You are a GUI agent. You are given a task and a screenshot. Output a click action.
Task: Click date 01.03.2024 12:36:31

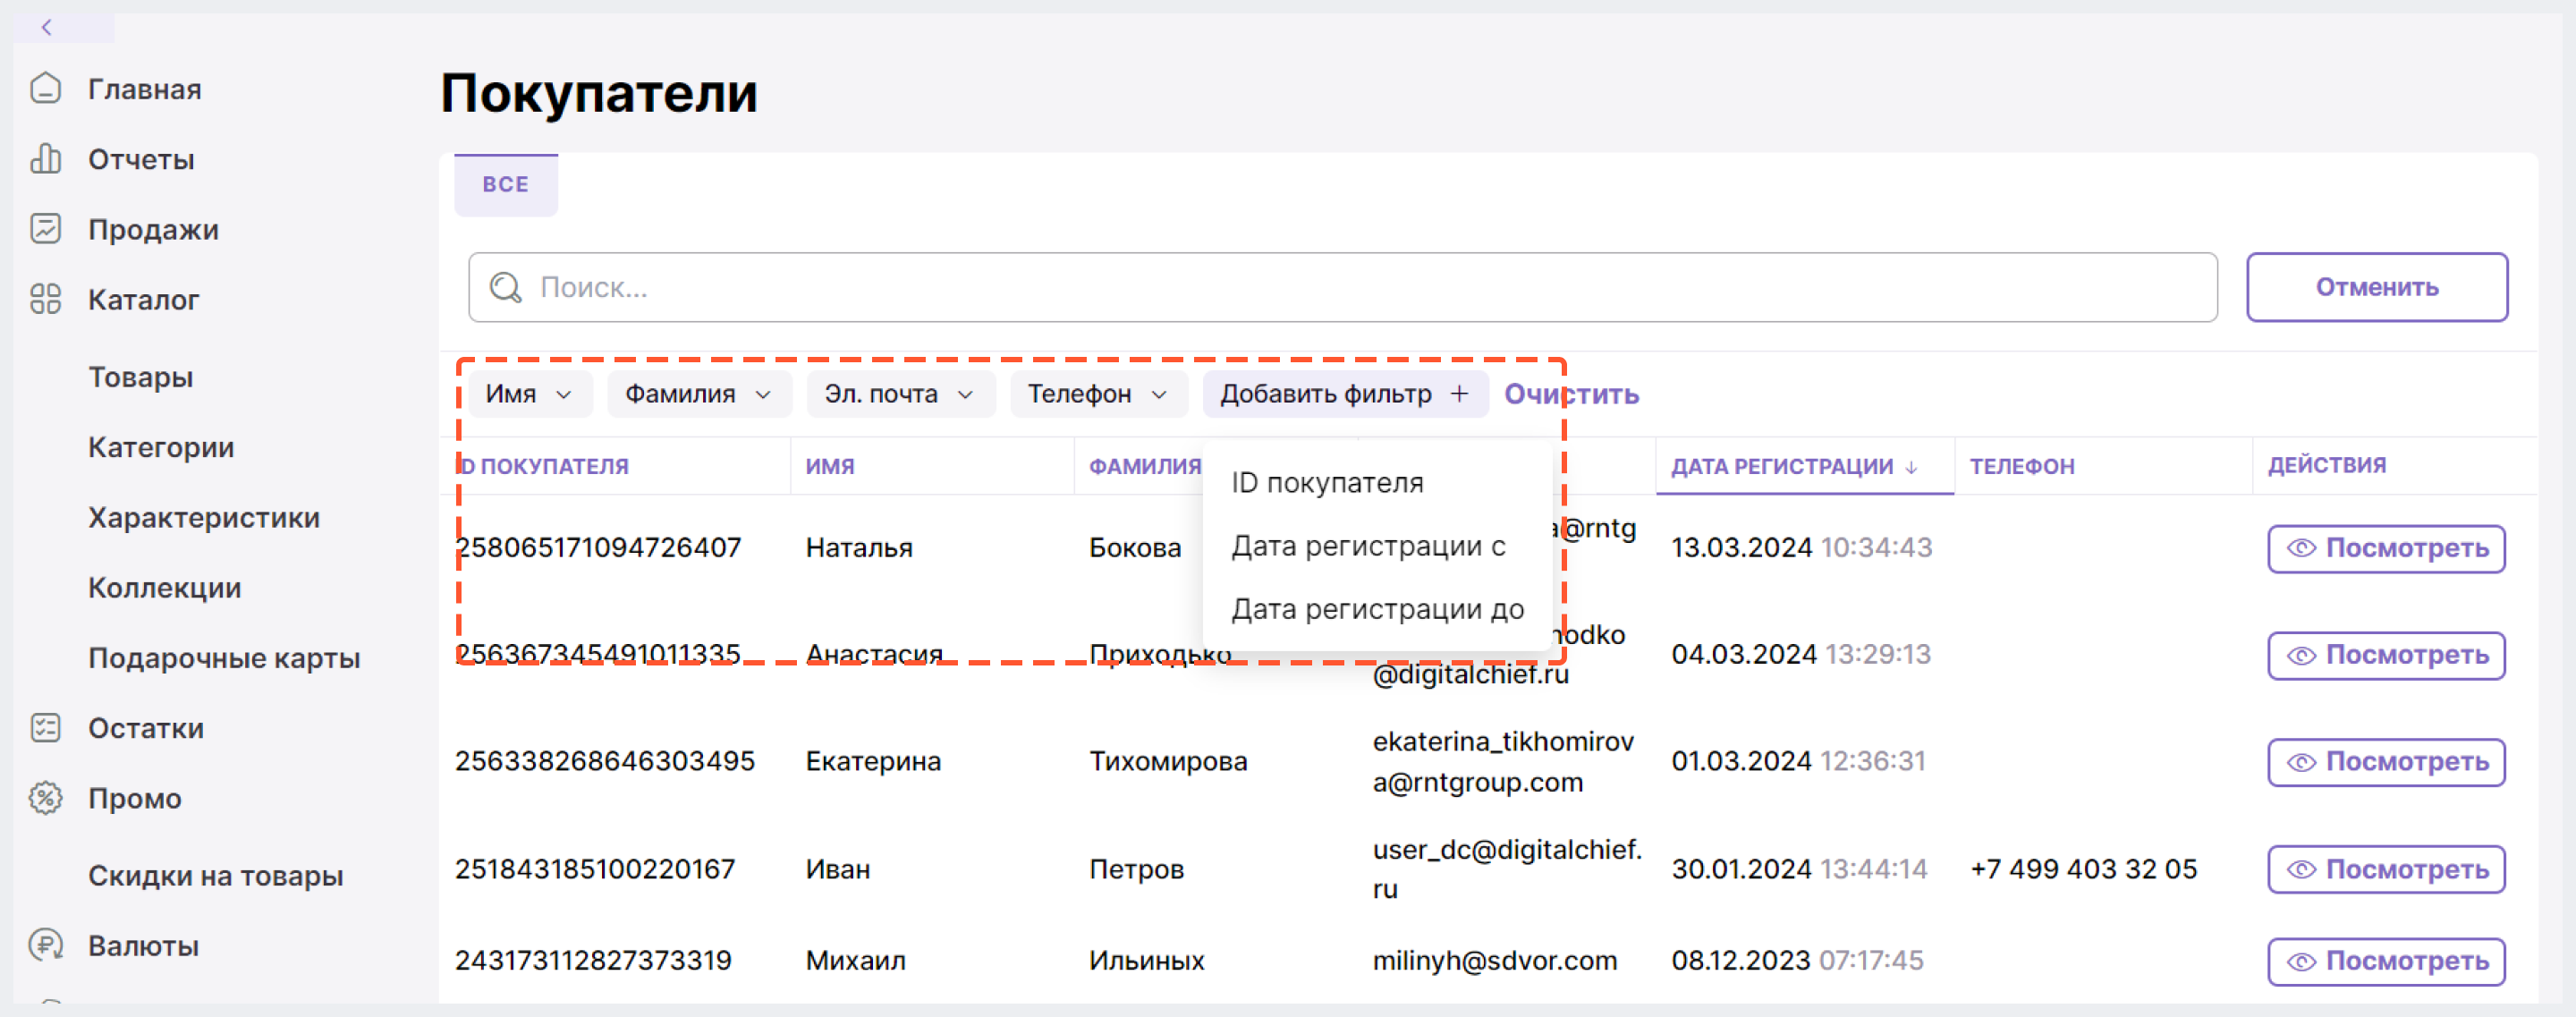pyautogui.click(x=1798, y=761)
